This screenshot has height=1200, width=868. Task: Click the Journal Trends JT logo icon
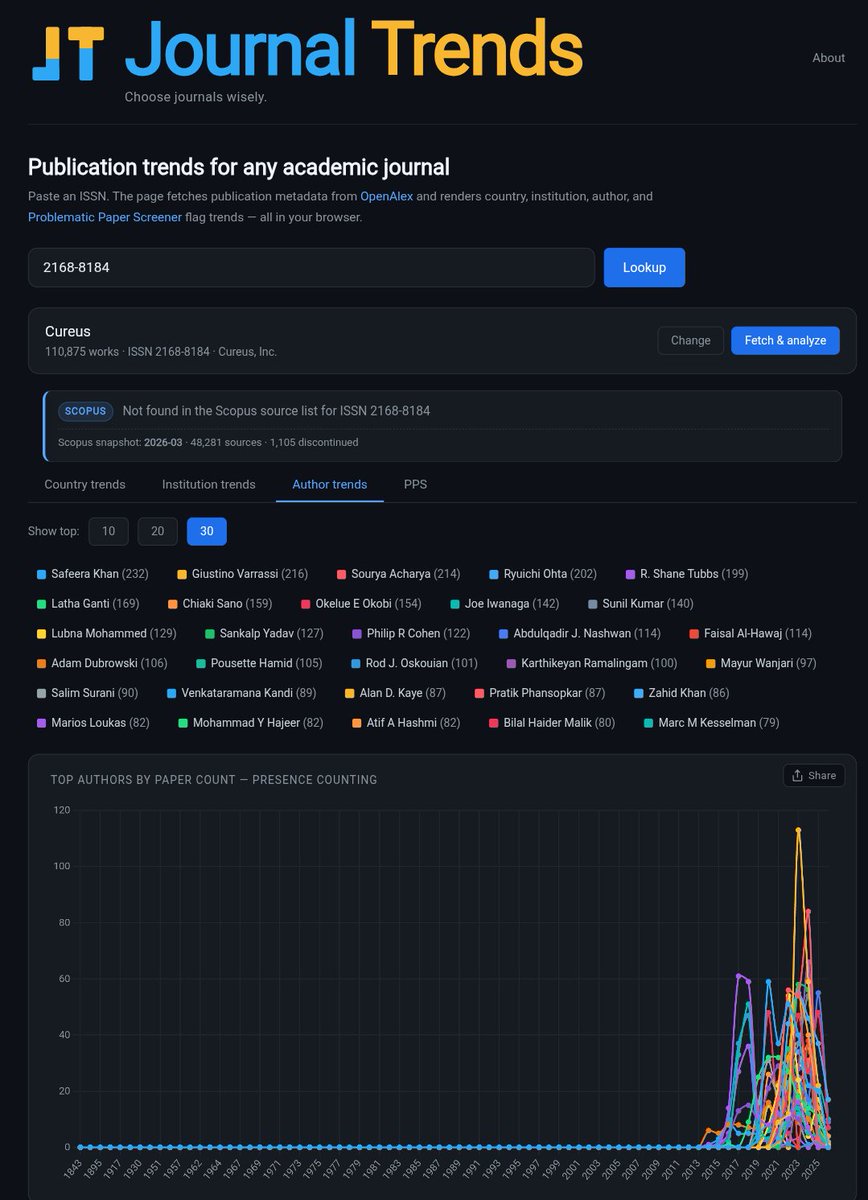coord(68,53)
